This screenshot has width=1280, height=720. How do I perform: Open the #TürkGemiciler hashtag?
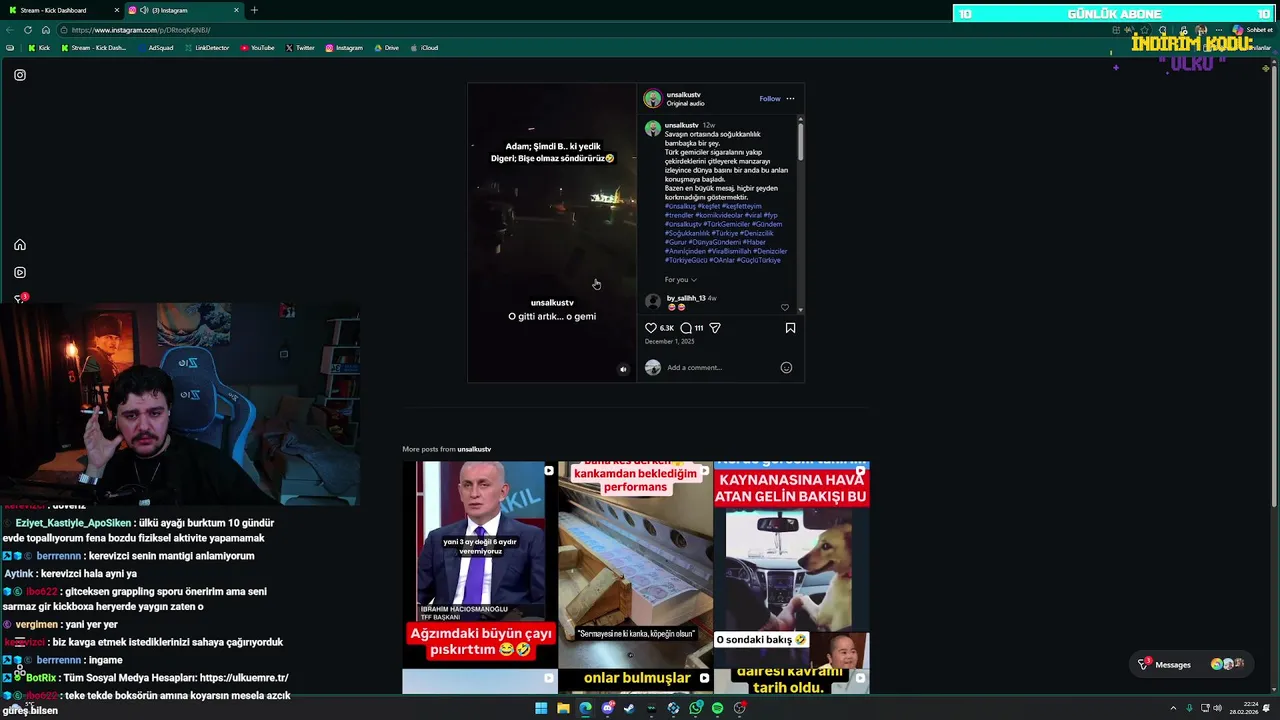(727, 224)
